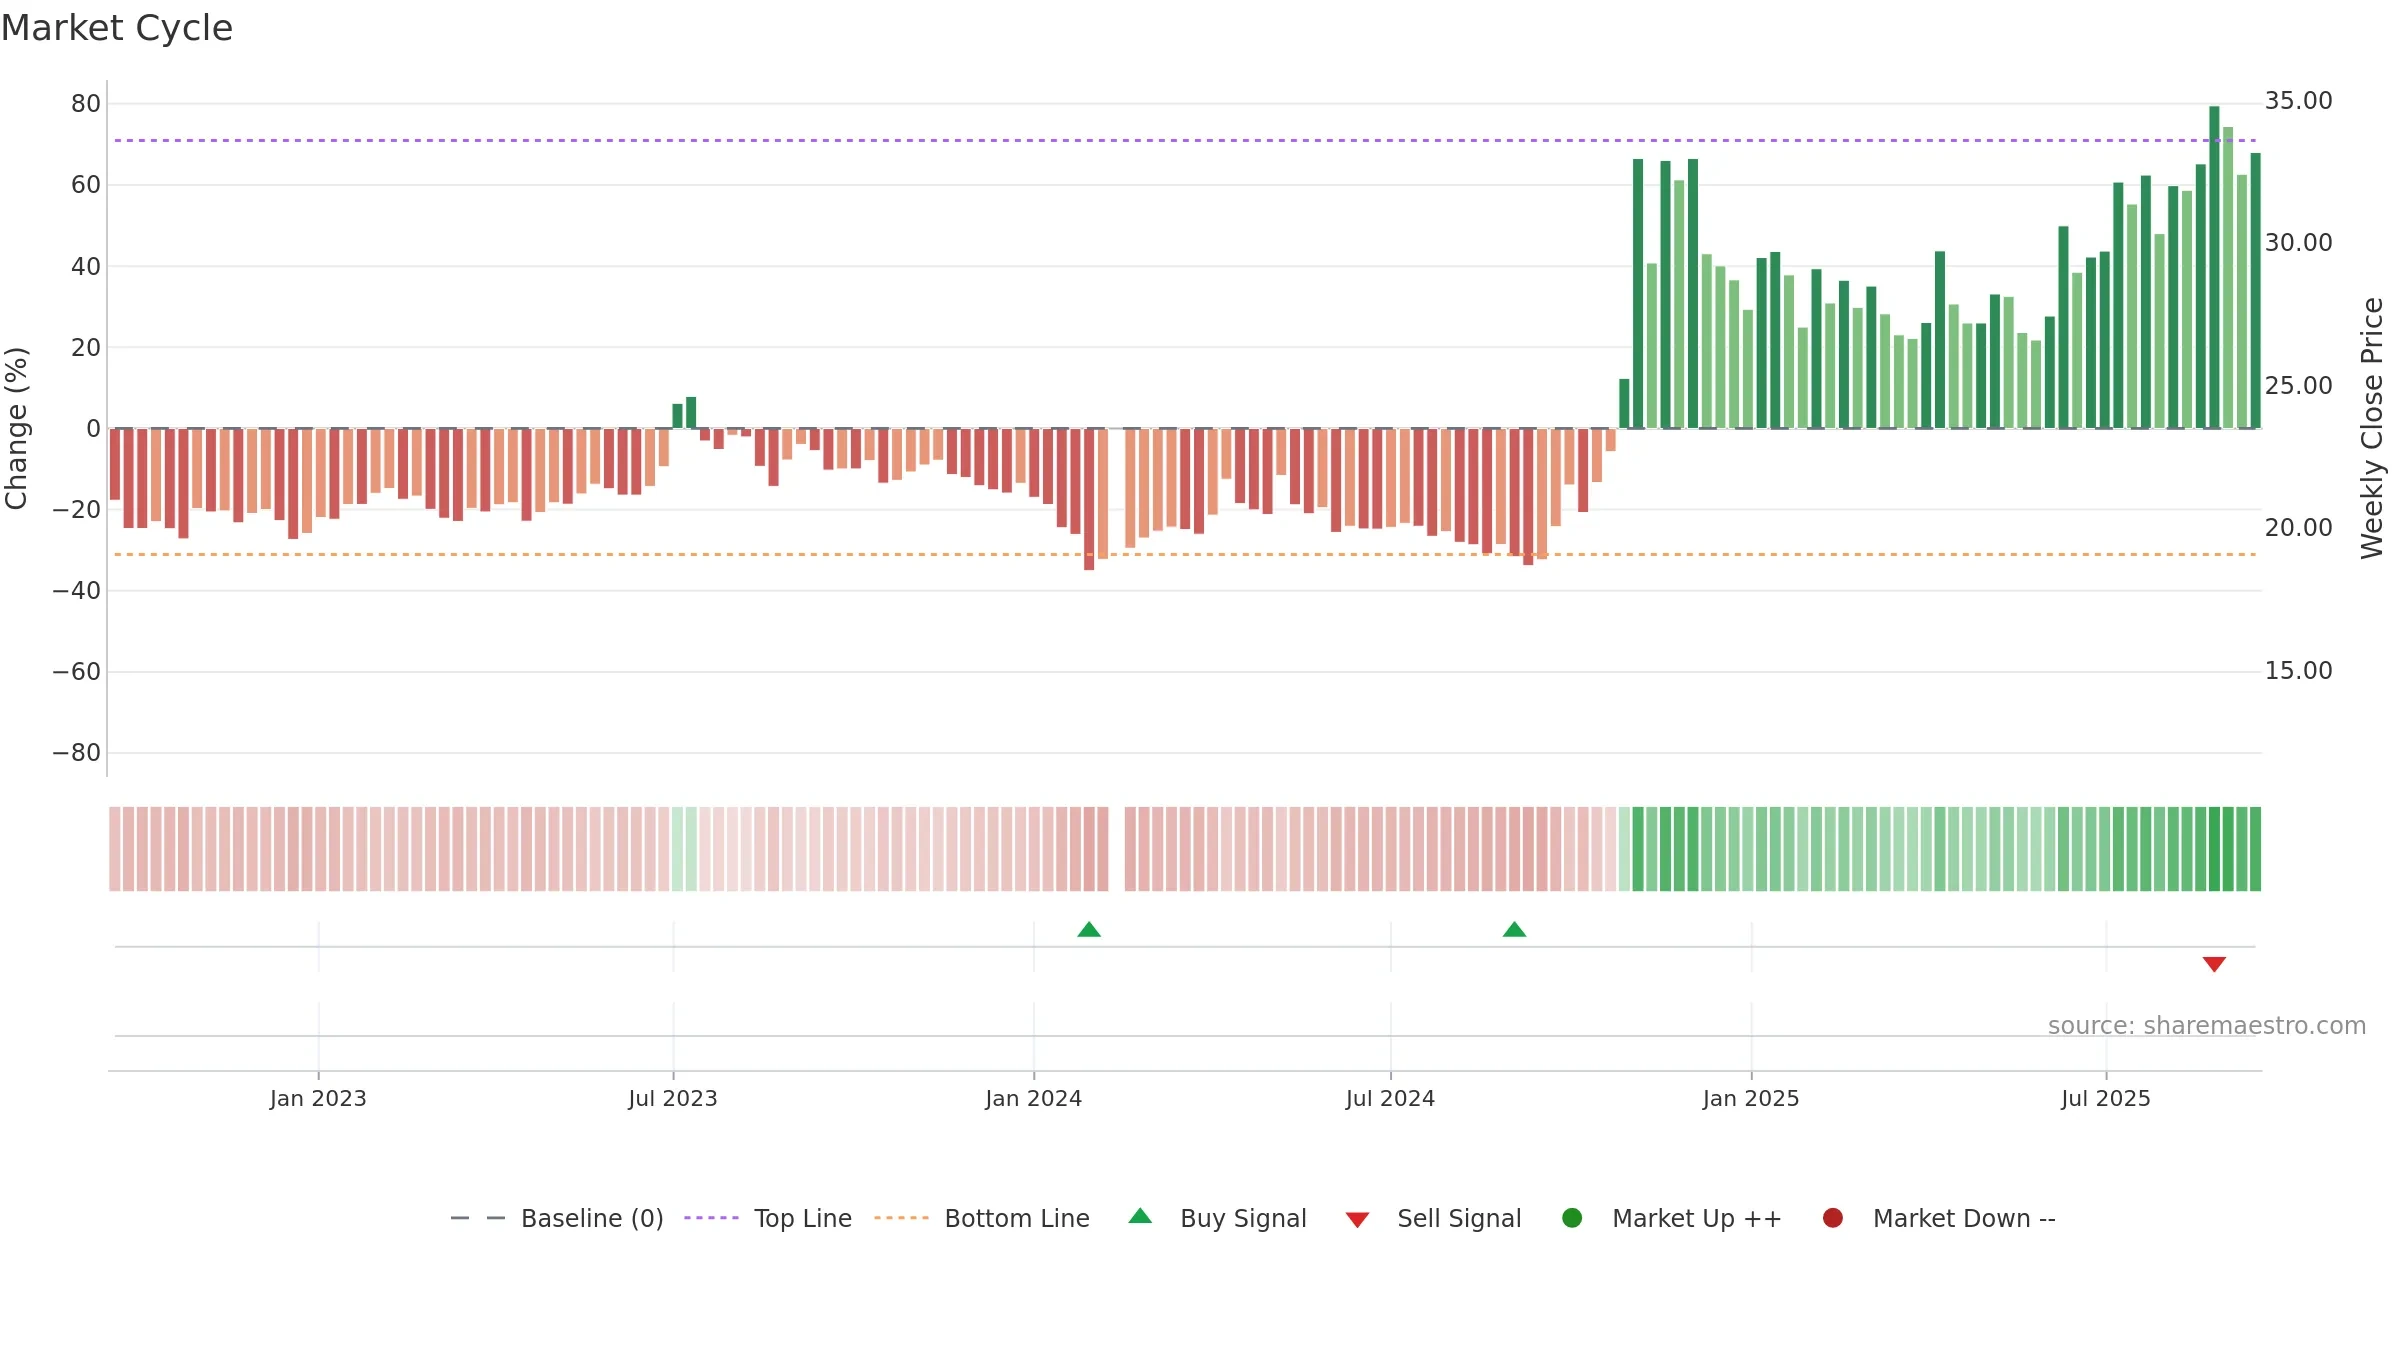Click the Weekly Close Price axis title
Screen dimensions: 2400x1350
pos(2372,428)
